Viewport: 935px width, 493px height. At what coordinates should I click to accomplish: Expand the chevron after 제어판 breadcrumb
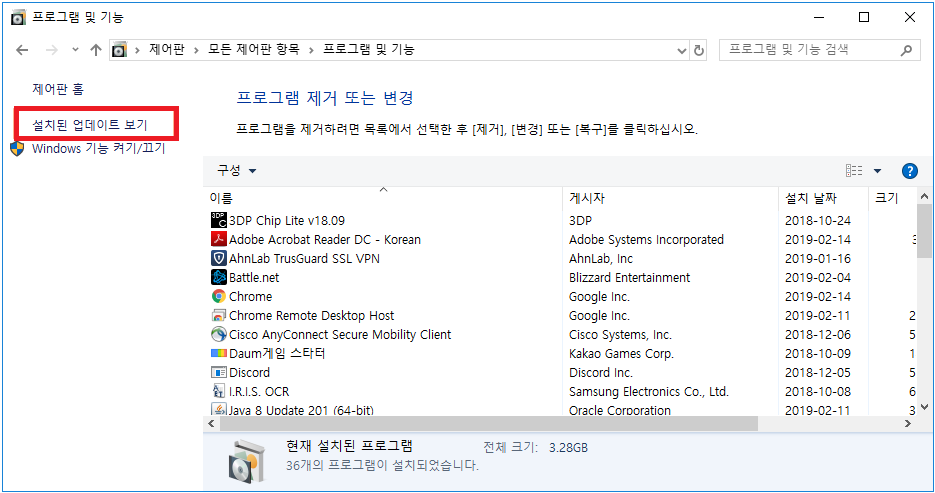(196, 50)
